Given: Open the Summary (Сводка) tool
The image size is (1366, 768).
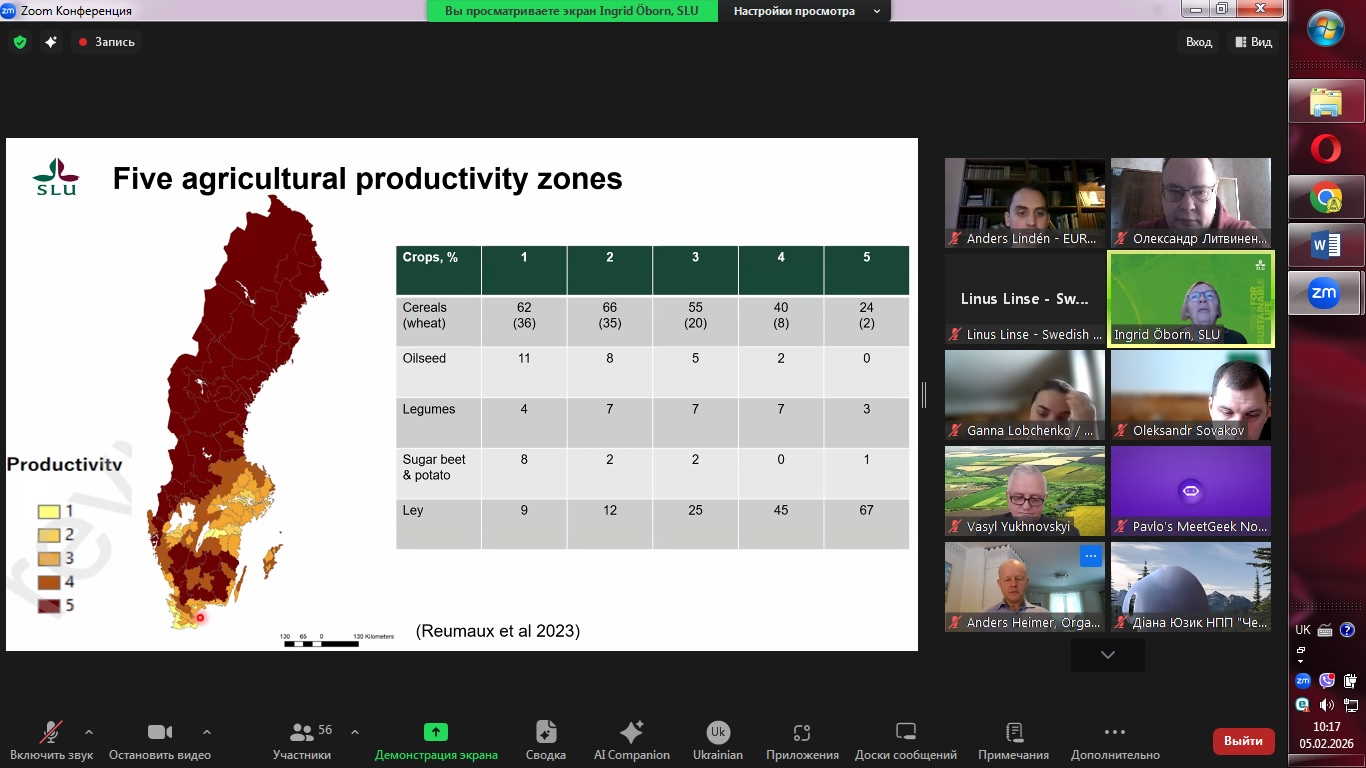Looking at the screenshot, I should pos(545,740).
